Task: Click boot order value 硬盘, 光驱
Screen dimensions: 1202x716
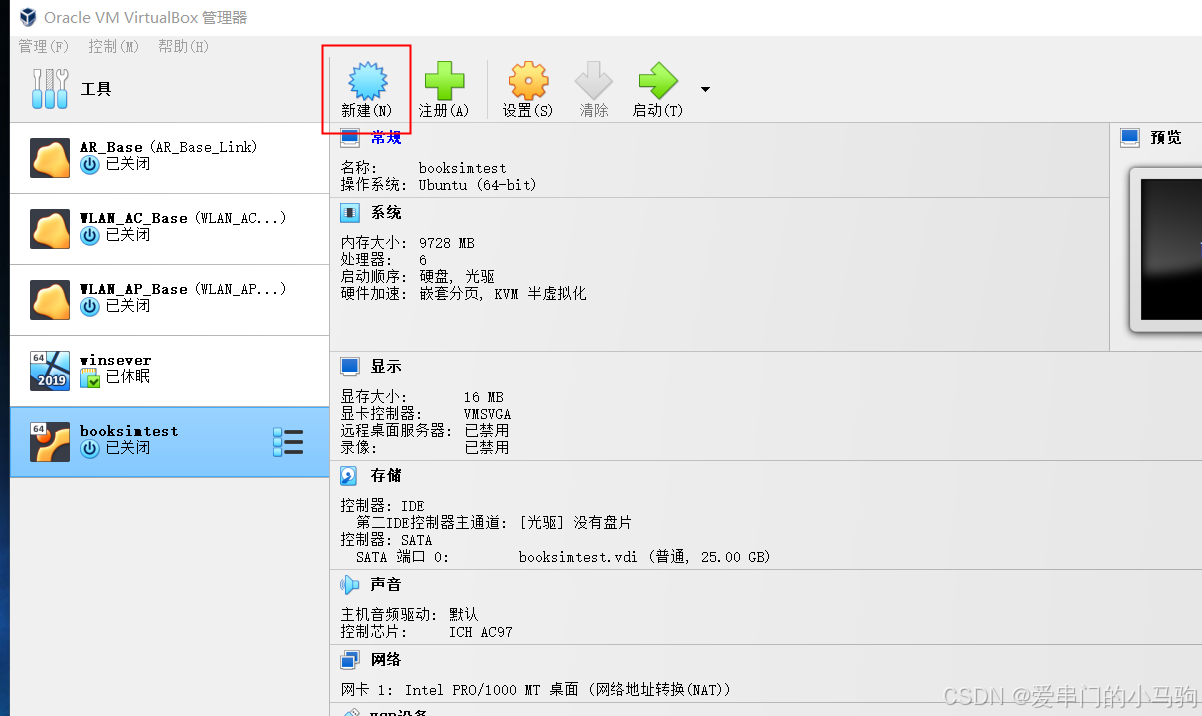Action: pyautogui.click(x=457, y=276)
